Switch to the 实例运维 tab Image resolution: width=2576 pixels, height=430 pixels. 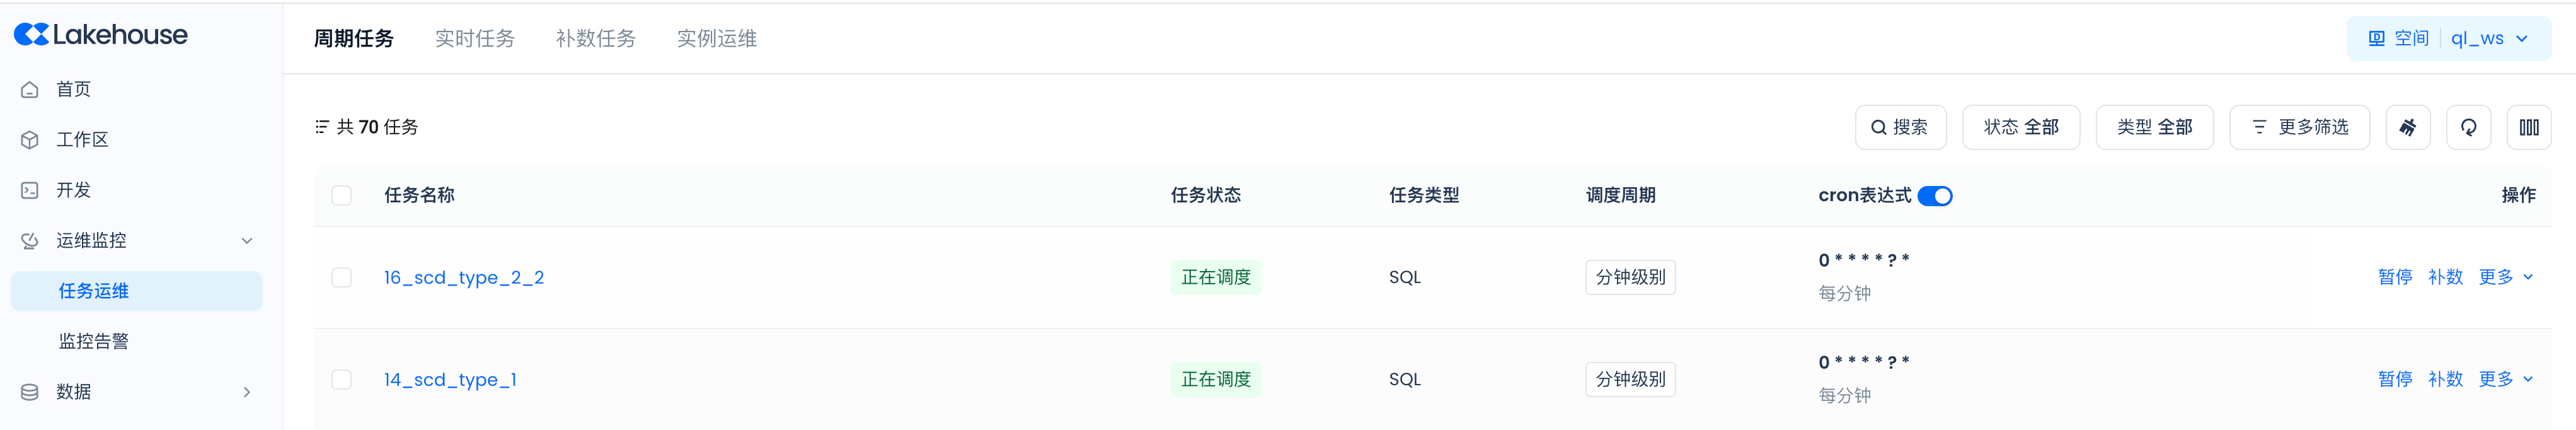716,39
